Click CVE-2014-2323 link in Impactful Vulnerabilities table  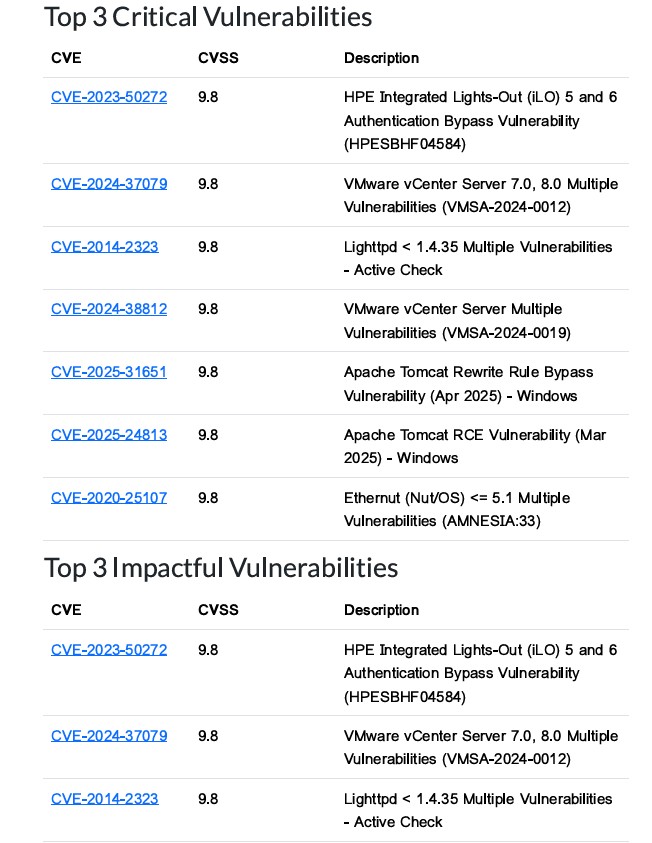pos(105,799)
